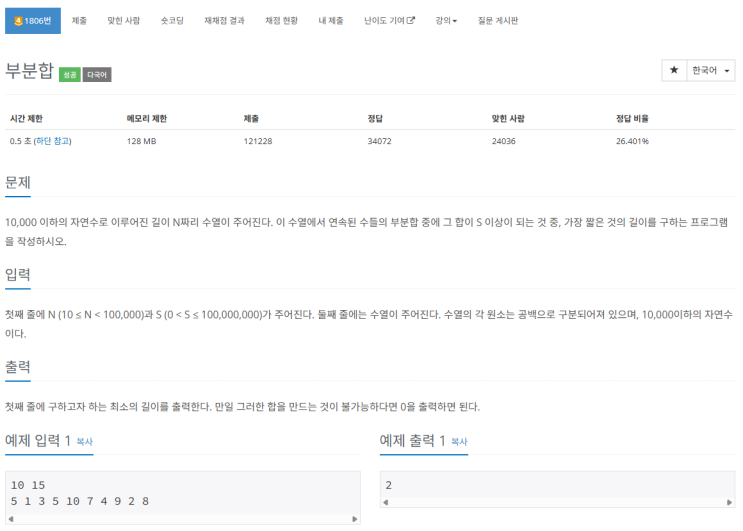
Task: Click the external-link icon beside 난이도 기여
Action: point(411,20)
